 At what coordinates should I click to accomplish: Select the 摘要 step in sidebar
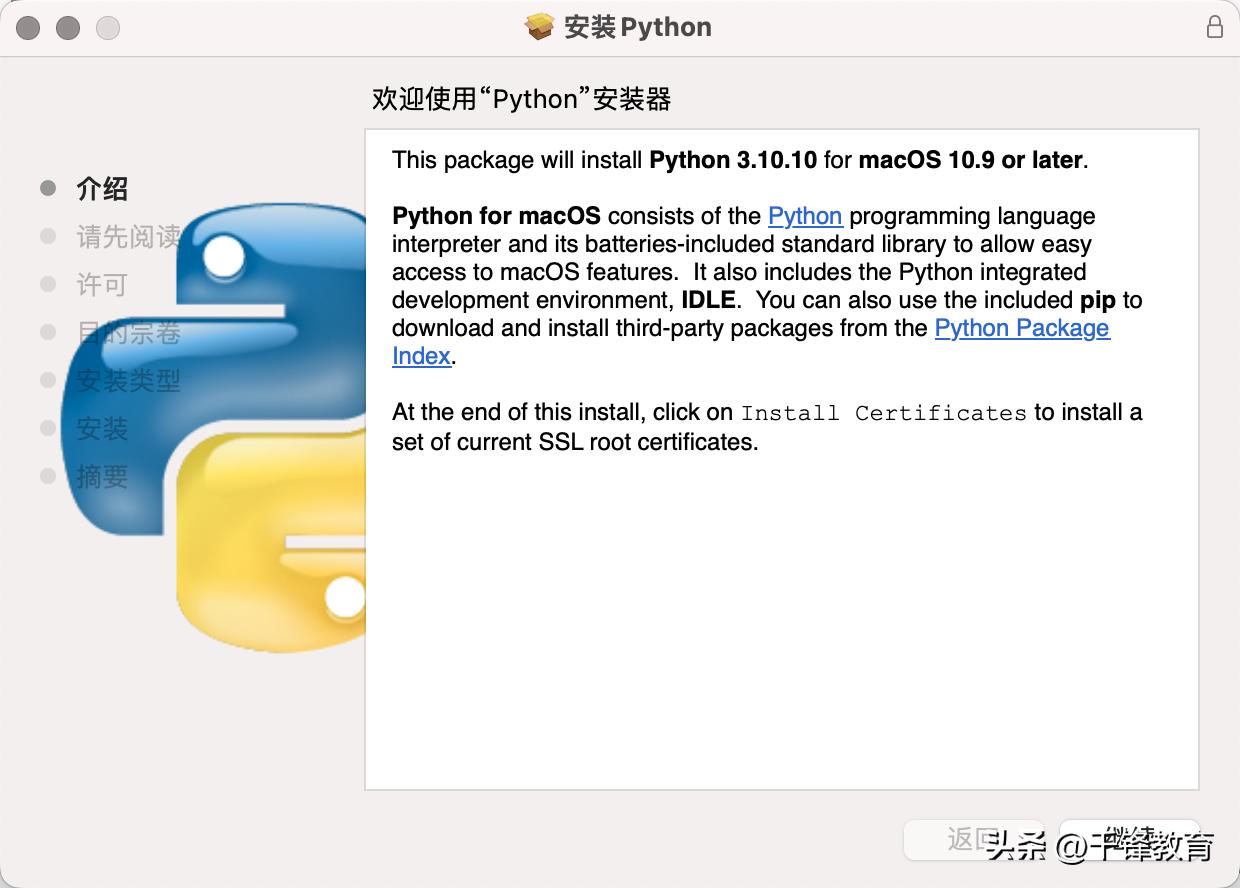[101, 476]
